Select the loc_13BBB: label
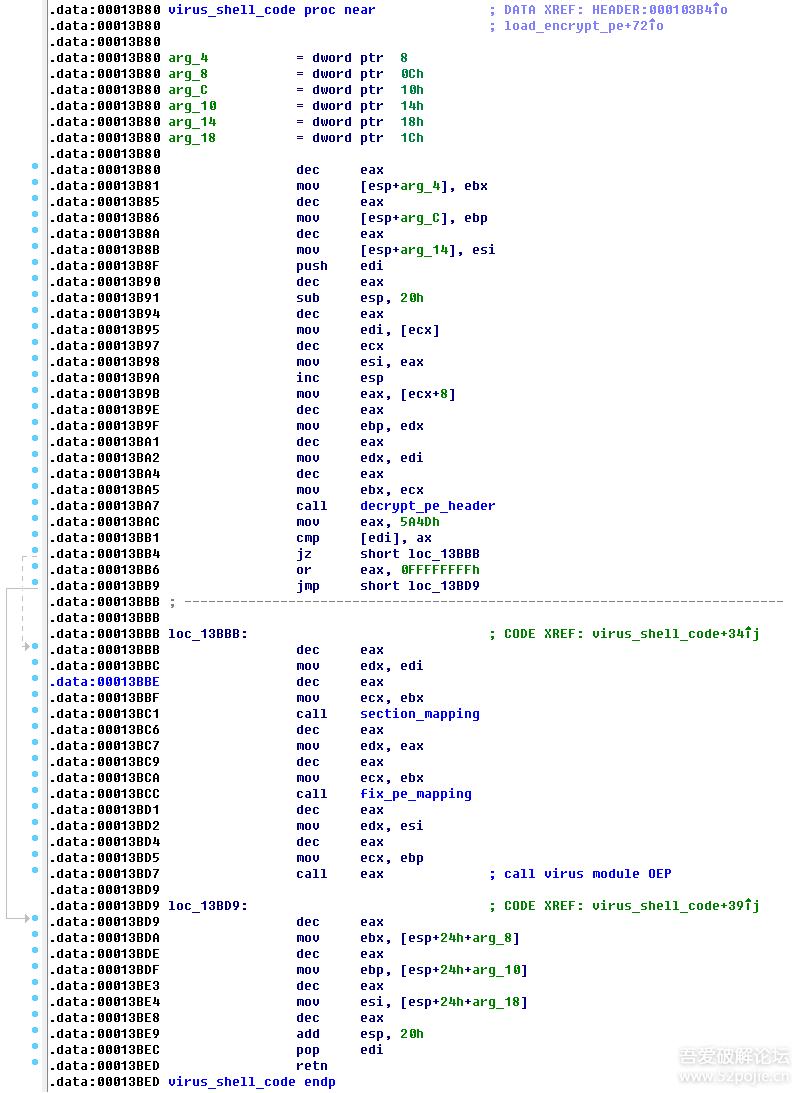Screen dimensions: 799x1093 [x=208, y=634]
